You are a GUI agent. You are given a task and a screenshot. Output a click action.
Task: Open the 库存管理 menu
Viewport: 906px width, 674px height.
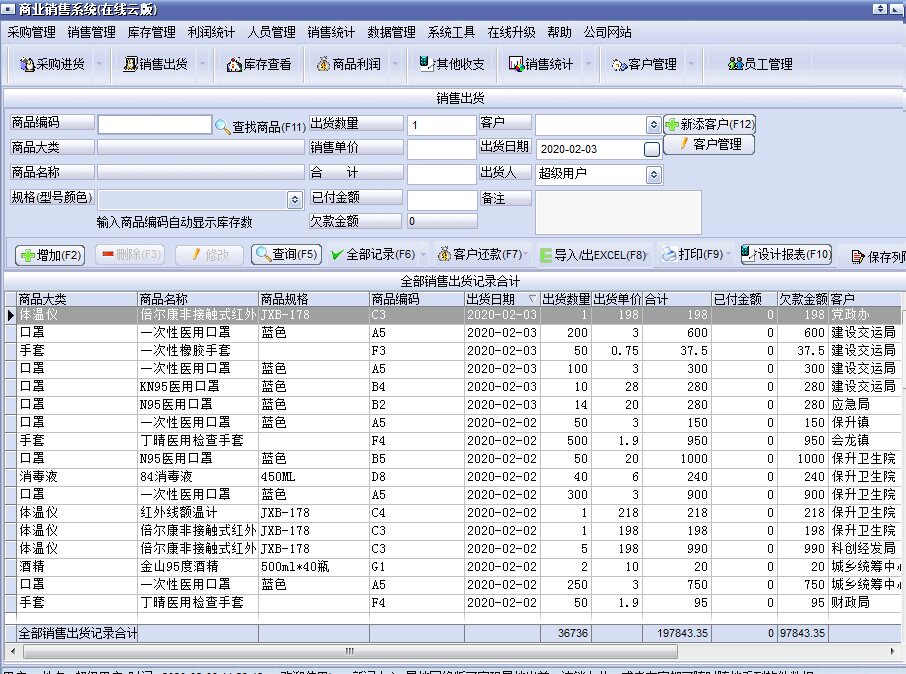[152, 32]
